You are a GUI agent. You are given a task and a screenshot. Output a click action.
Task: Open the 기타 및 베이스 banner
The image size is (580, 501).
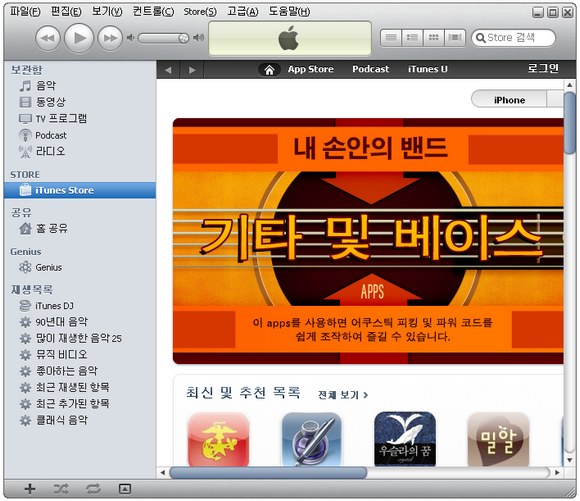coord(368,241)
